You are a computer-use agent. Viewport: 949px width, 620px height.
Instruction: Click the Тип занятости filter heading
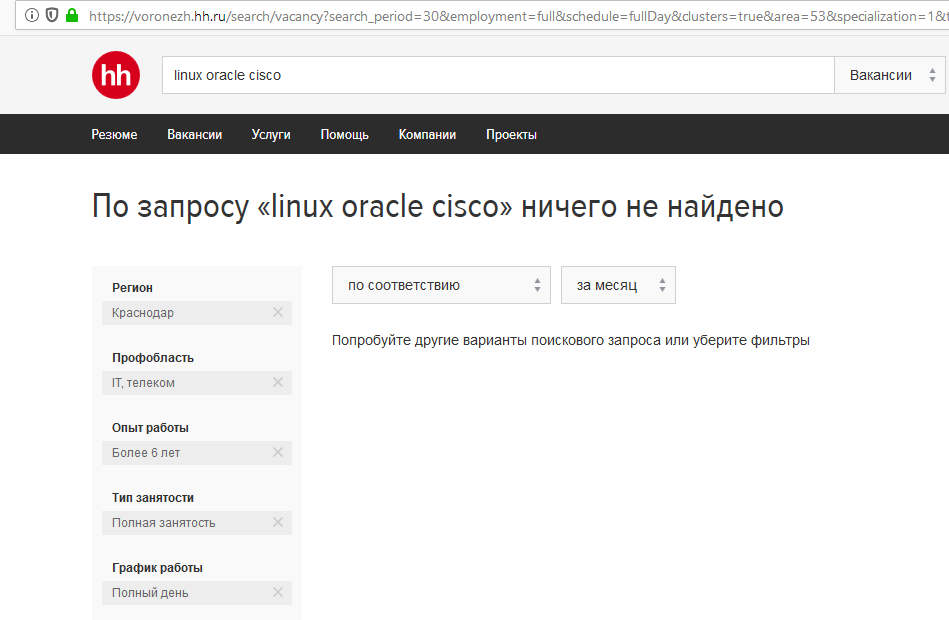point(153,498)
